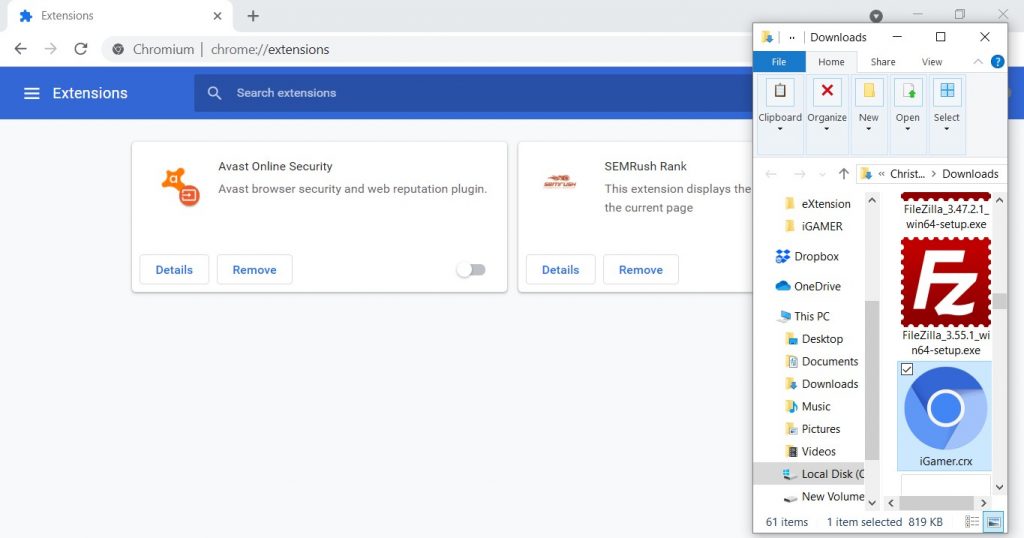
Task: Select the FileZilla_3.47.2.1_win64-setup.exe file name
Action: click(946, 217)
